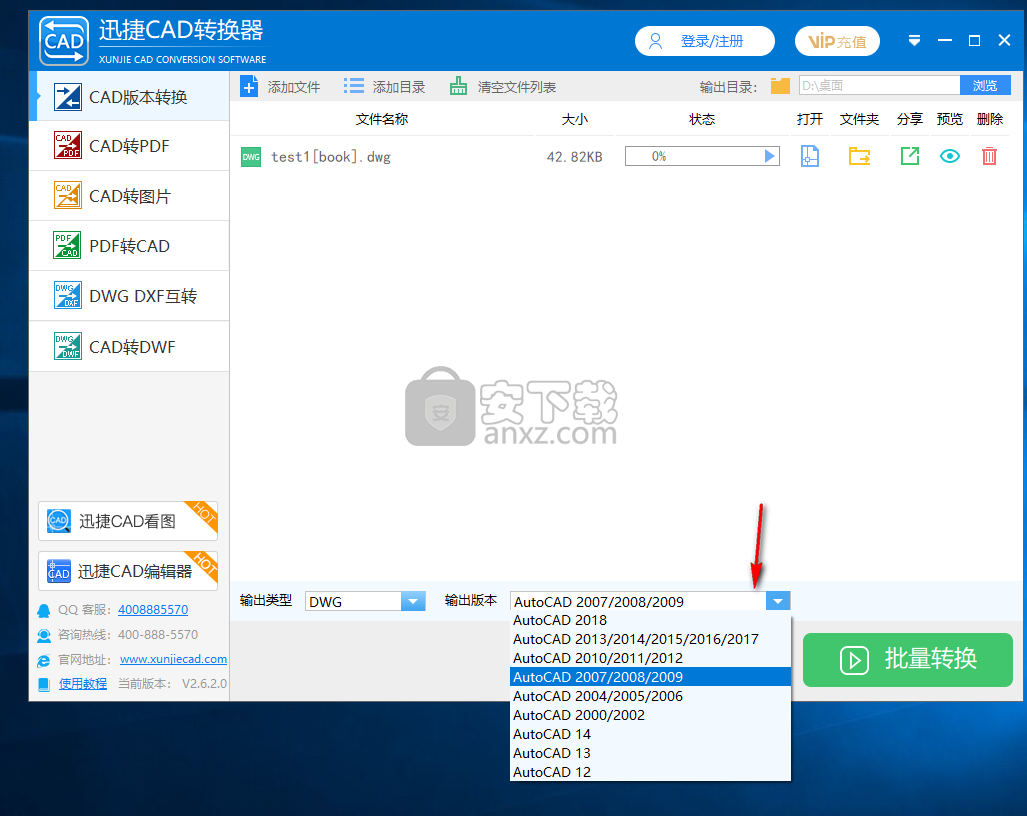
Task: Choose AutoCAD 2010/2011/2012 option
Action: (x=650, y=658)
